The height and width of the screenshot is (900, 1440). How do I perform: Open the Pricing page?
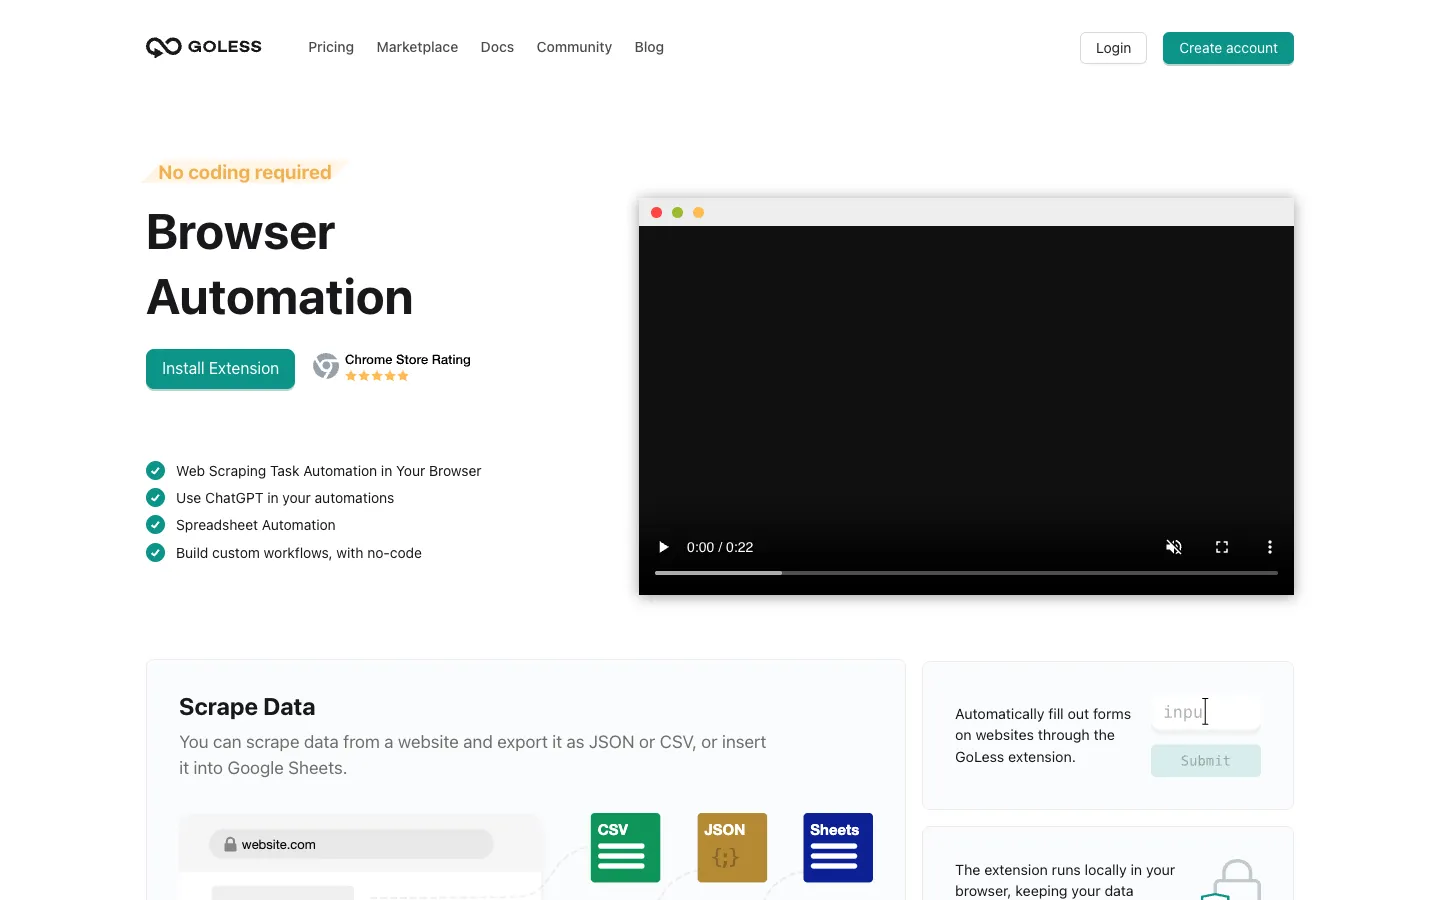click(331, 47)
